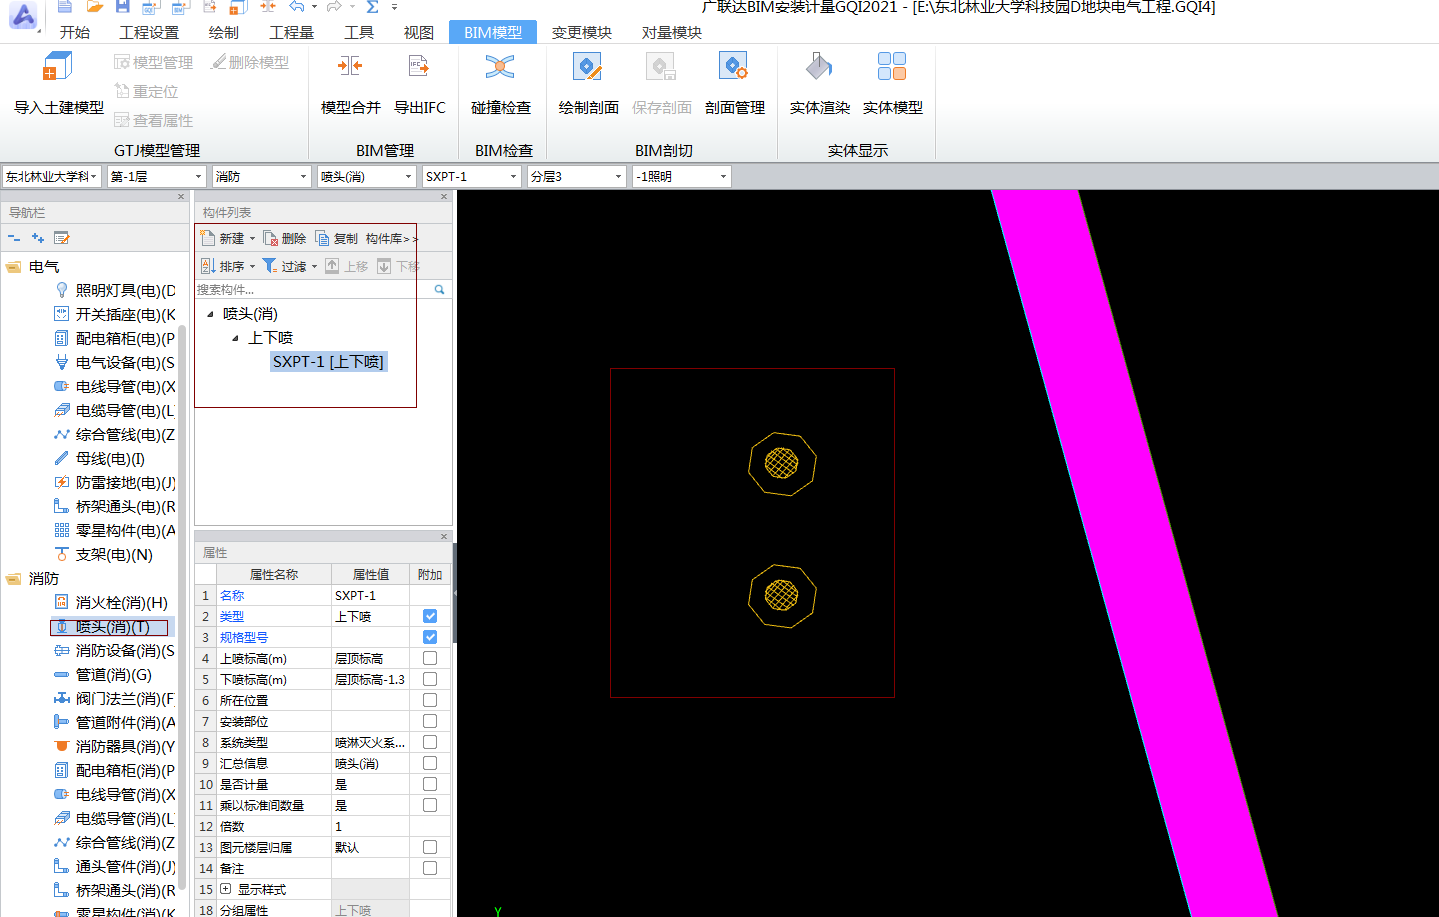Click the 名称 value cell SXPT-1

tap(370, 595)
